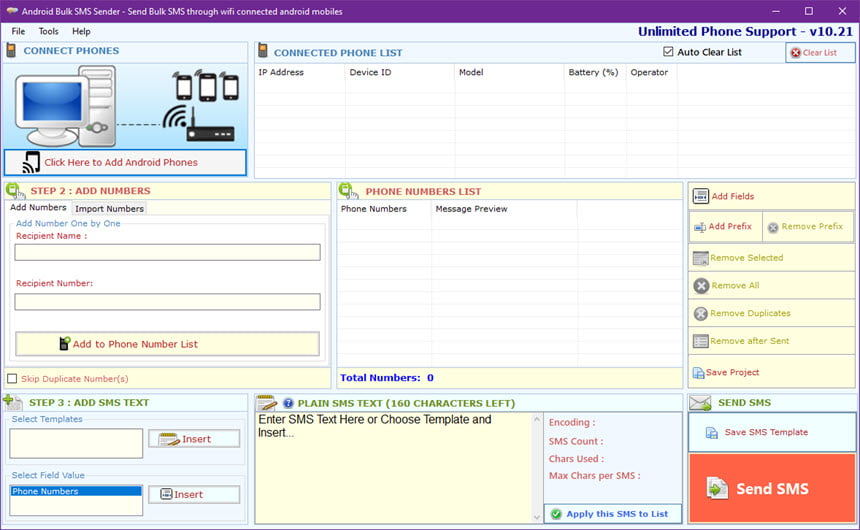Click the Phone Numbers List header icon

(x=348, y=191)
